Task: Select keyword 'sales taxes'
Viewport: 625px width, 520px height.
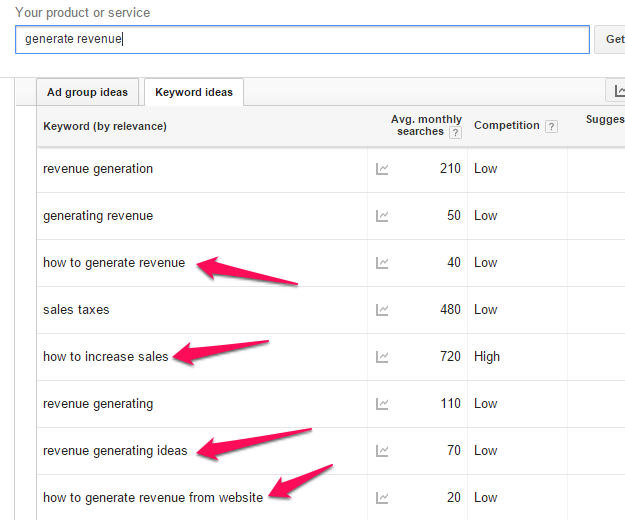Action: [x=76, y=310]
